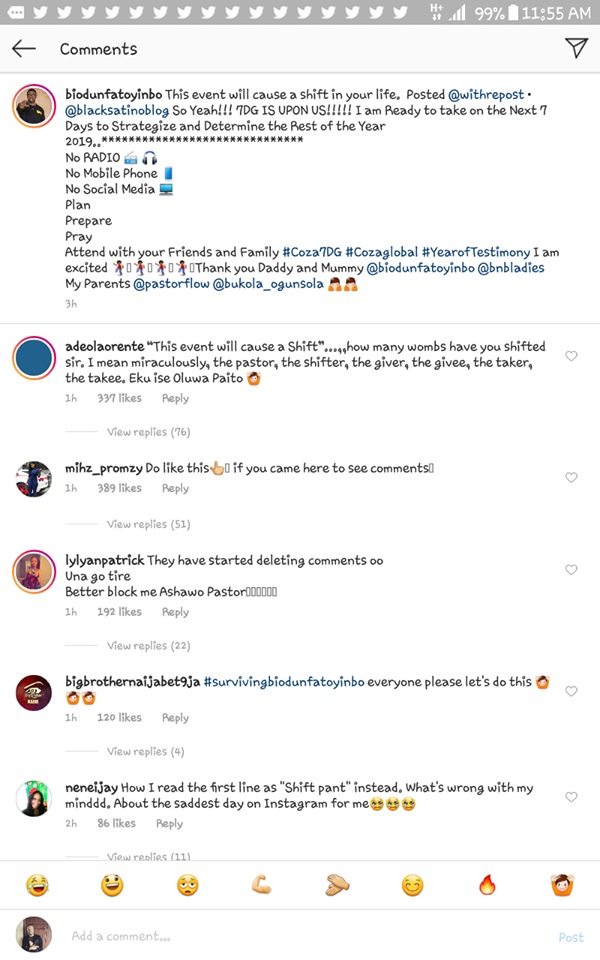This screenshot has width=600, height=960.
Task: Insert the laughing tears emoji
Action: [38, 885]
